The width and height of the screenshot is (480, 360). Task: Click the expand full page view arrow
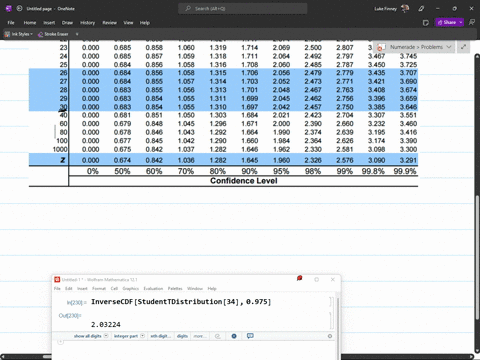coord(463,47)
